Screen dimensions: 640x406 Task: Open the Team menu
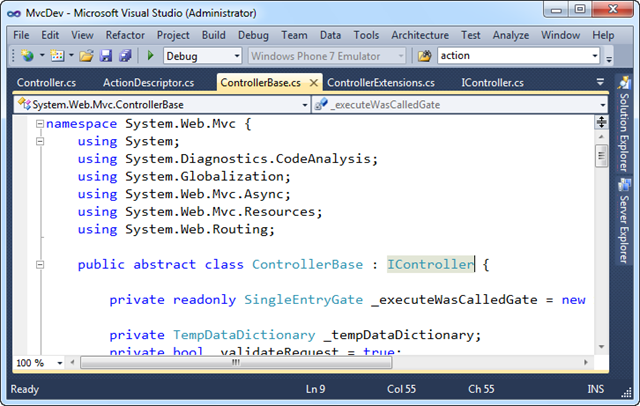pos(294,35)
